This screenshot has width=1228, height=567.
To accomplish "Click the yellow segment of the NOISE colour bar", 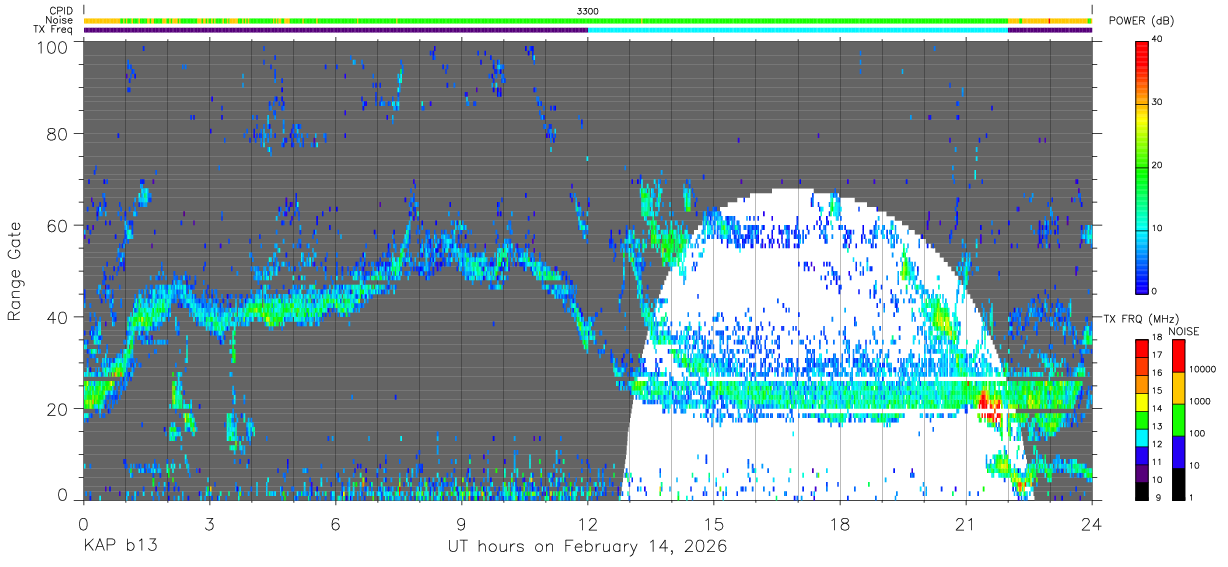I will 1178,387.
